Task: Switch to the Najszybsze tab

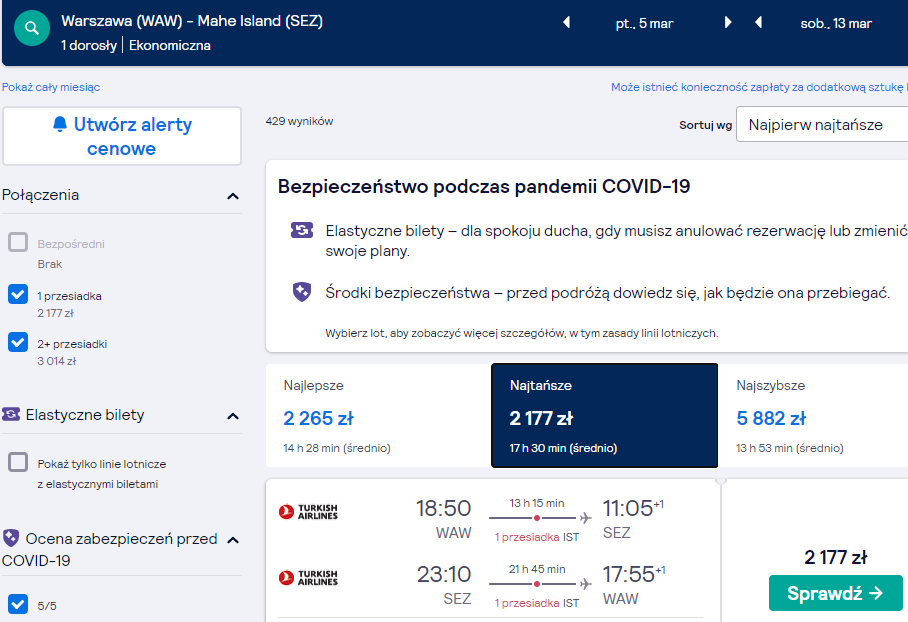Action: tap(813, 415)
